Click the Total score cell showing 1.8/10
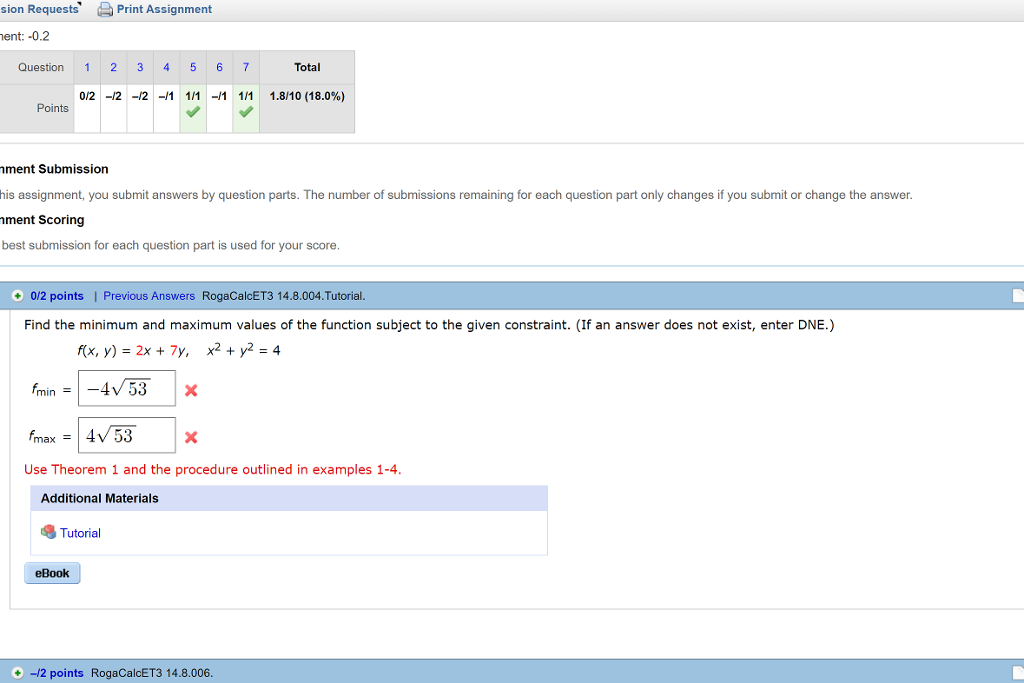This screenshot has width=1024, height=683. pos(307,96)
